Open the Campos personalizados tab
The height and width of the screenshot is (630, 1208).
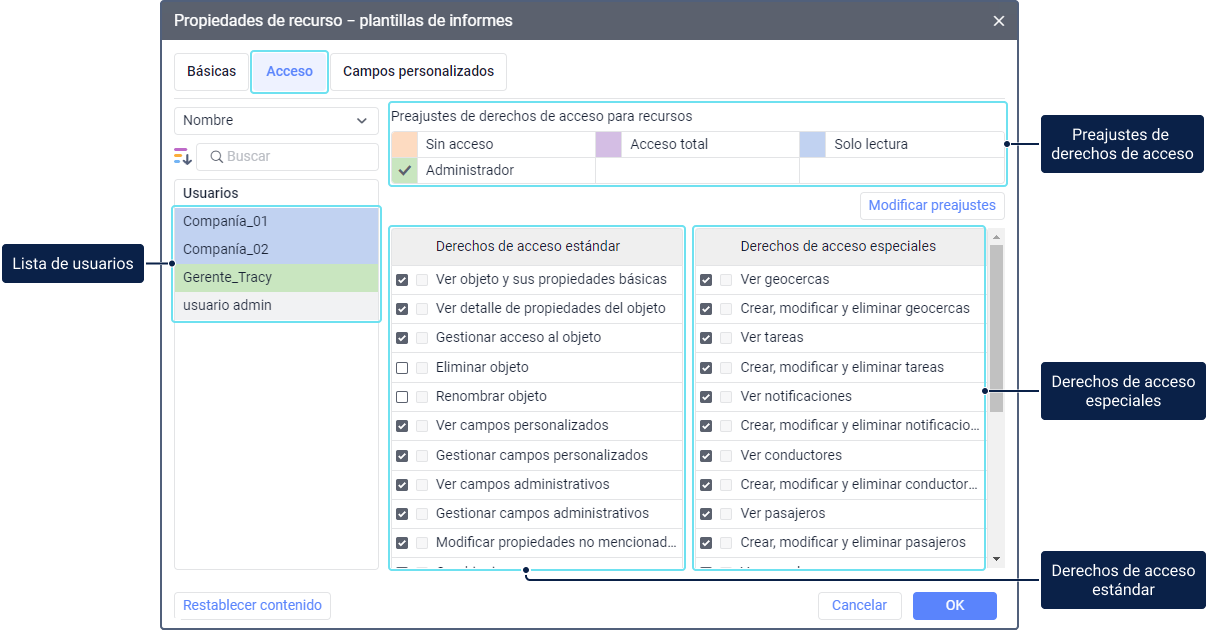pos(418,72)
